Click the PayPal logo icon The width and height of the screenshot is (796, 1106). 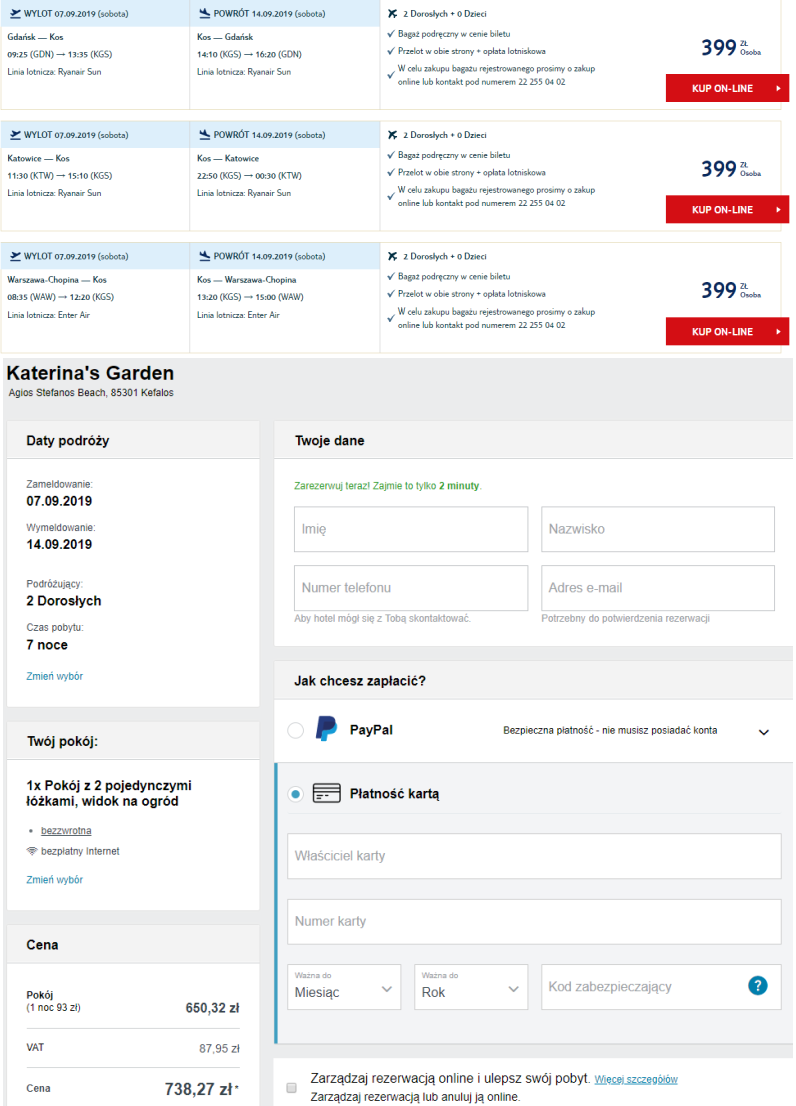[x=326, y=729]
